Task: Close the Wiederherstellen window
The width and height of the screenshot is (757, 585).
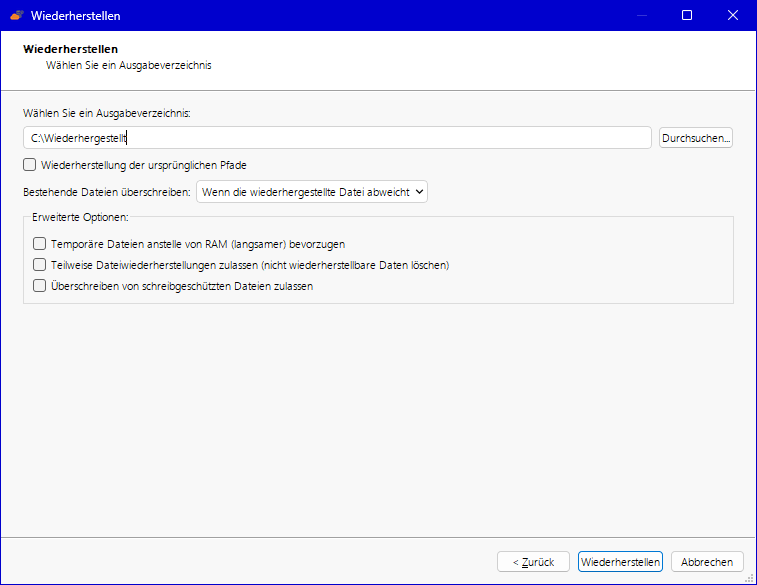Action: (733, 15)
